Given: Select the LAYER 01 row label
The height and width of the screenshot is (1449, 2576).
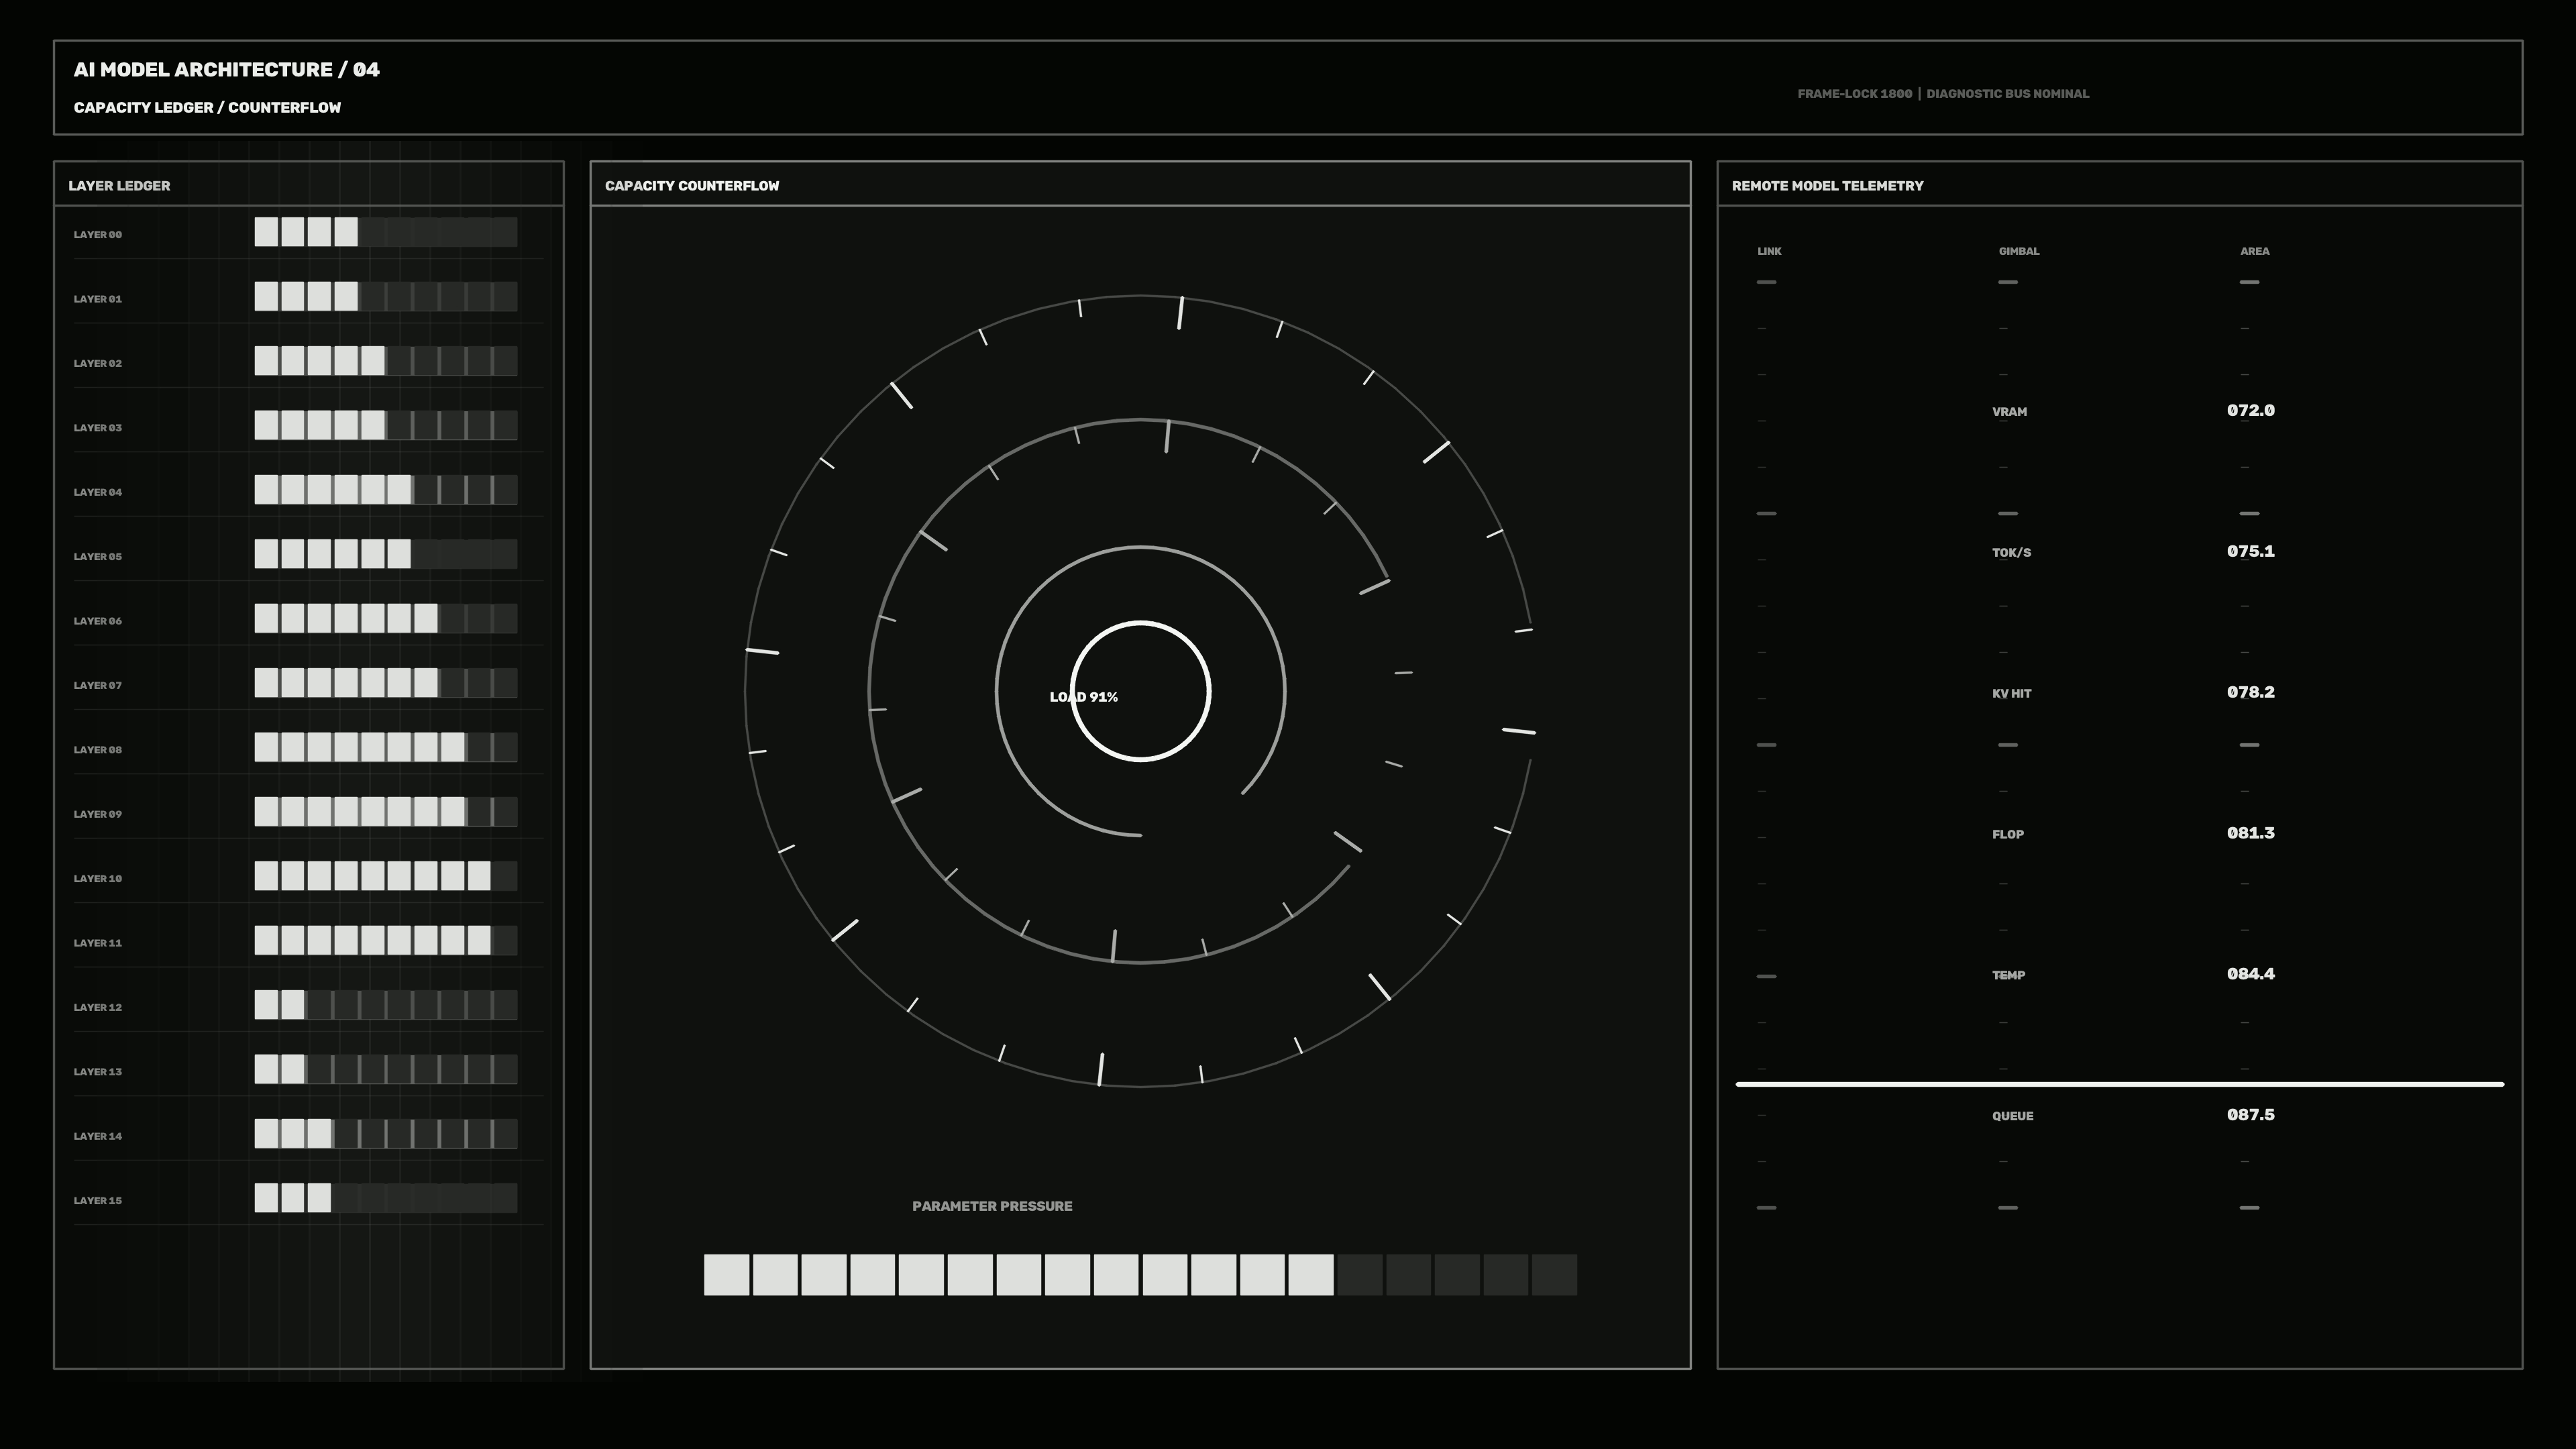Looking at the screenshot, I should 98,299.
